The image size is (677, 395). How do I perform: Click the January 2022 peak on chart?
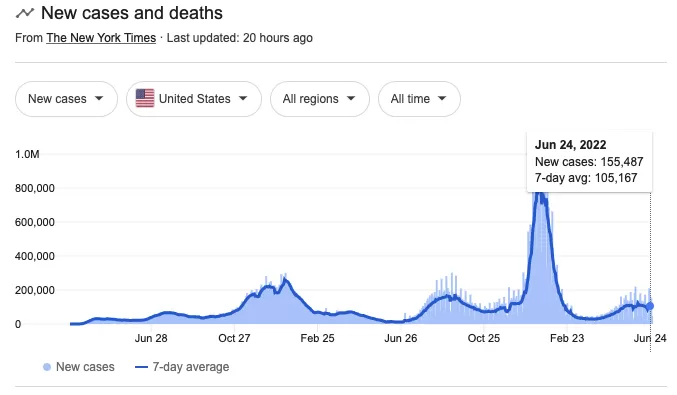(x=539, y=196)
